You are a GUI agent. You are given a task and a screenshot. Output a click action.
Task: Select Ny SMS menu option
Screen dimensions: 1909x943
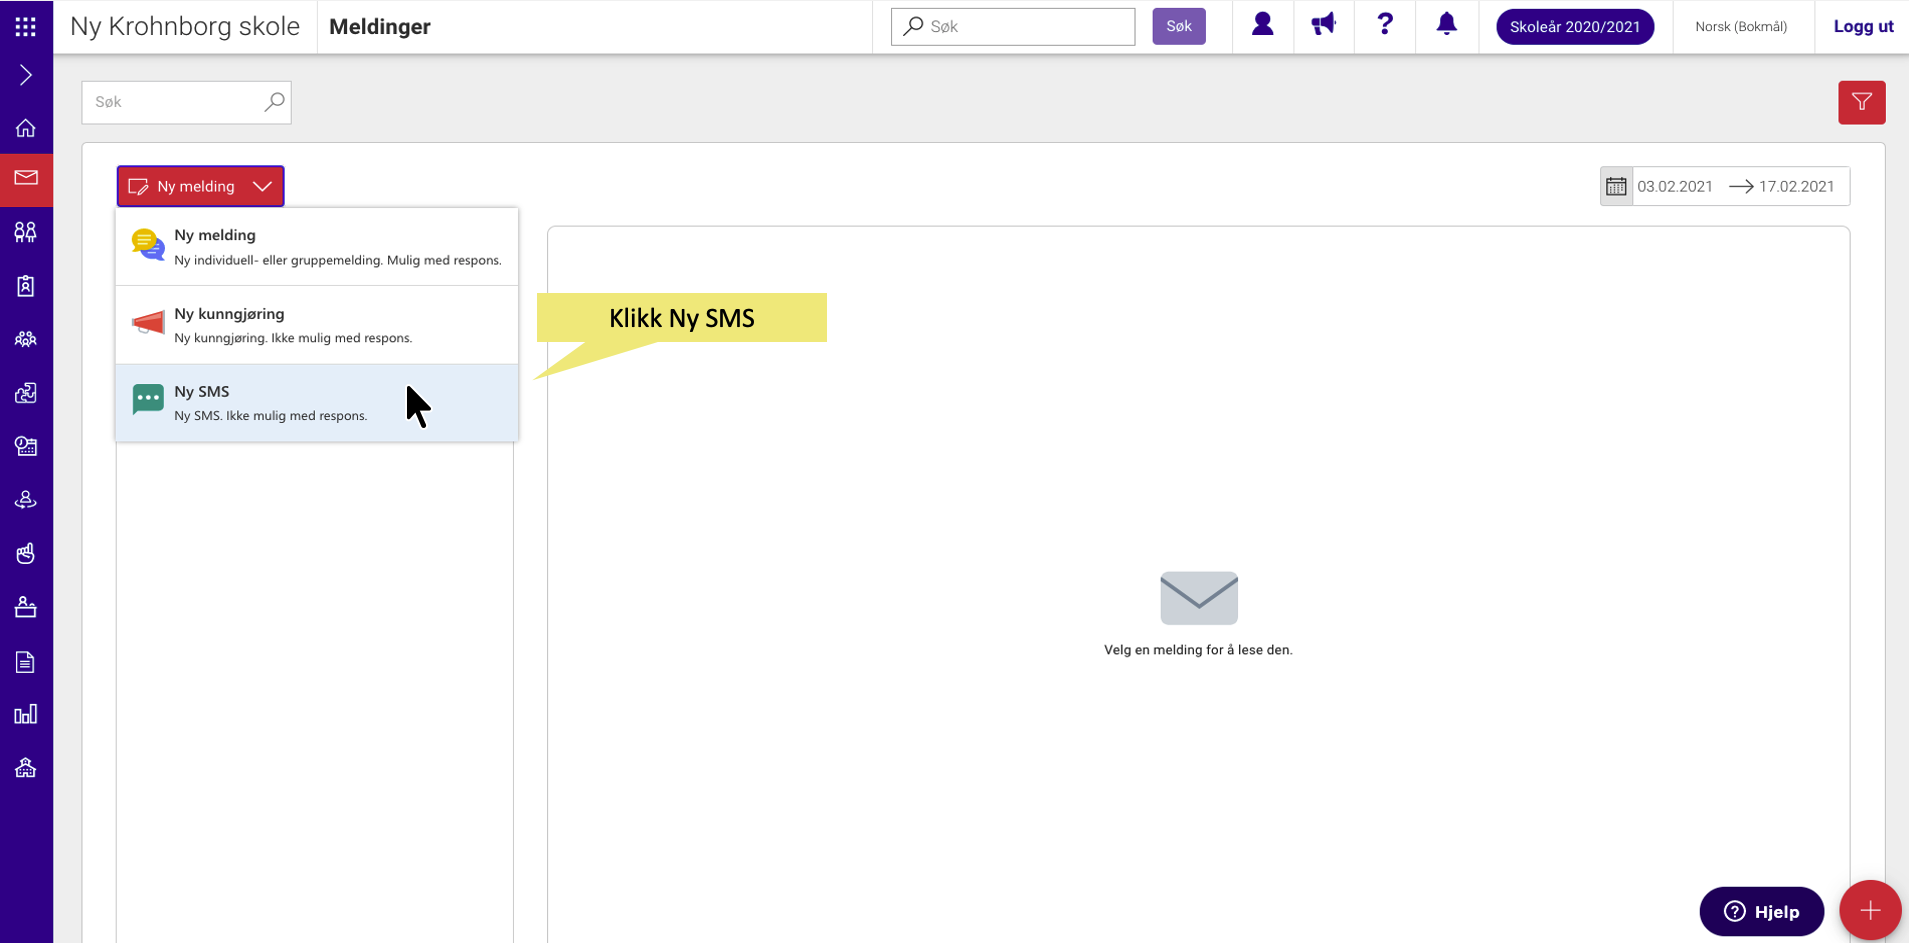[x=317, y=403]
